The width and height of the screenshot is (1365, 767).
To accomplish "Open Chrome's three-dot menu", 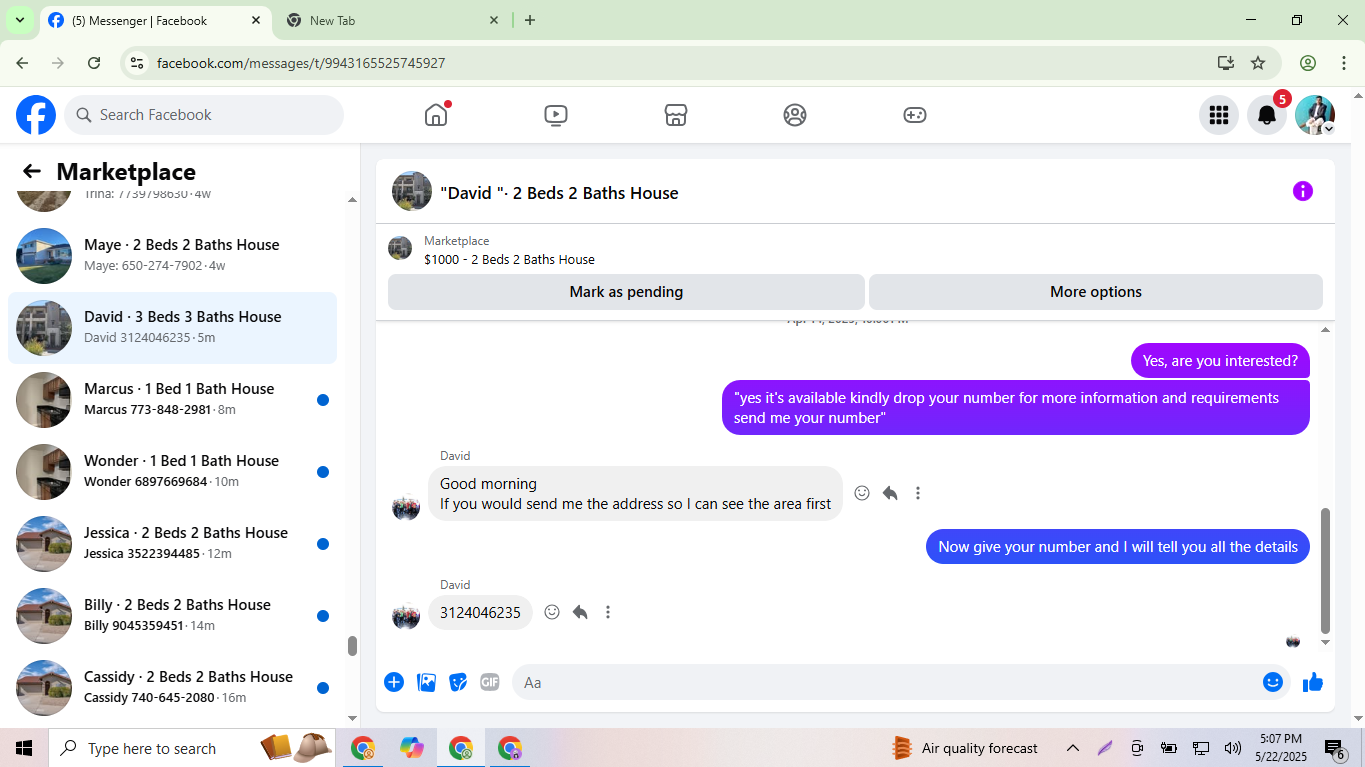I will [x=1344, y=63].
